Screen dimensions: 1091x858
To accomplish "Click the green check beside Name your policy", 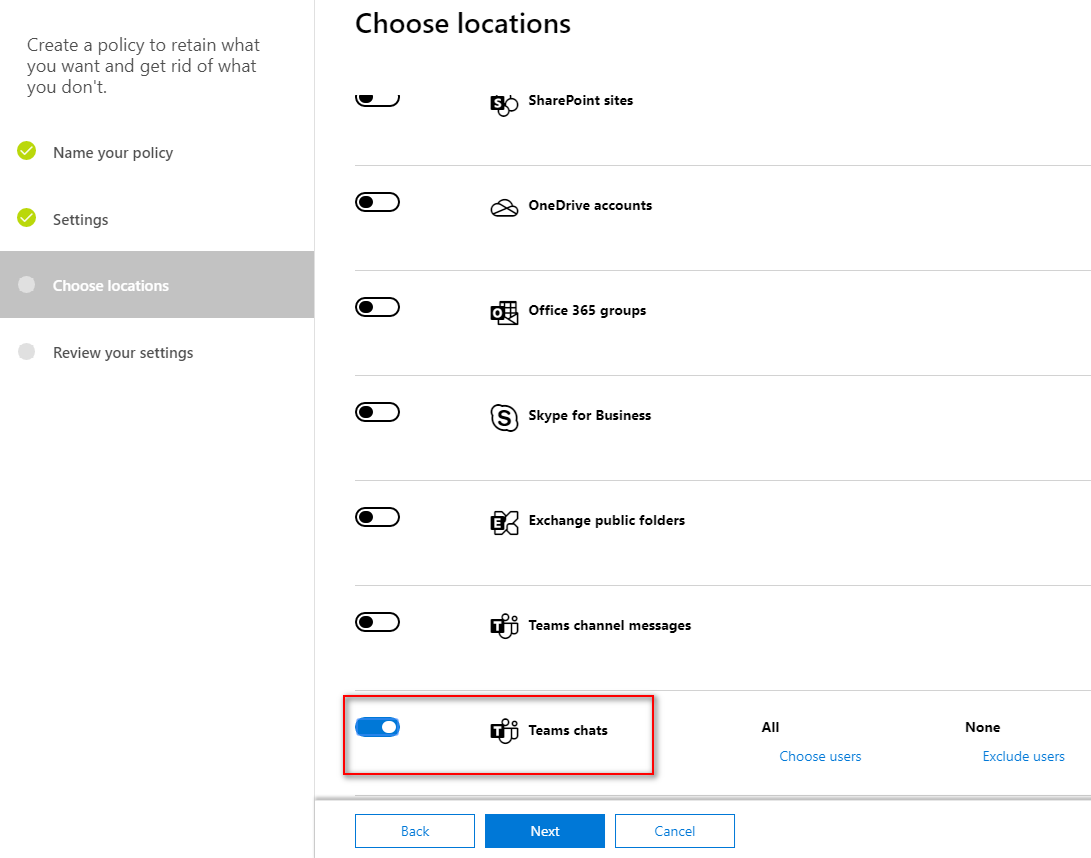I will 26,150.
